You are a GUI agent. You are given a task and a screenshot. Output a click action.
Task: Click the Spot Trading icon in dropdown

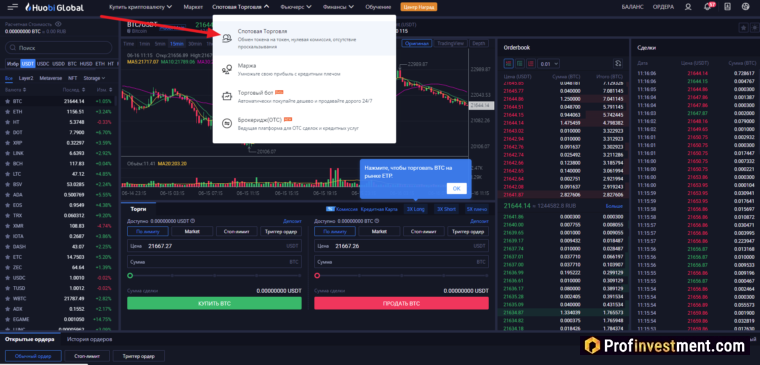(227, 39)
